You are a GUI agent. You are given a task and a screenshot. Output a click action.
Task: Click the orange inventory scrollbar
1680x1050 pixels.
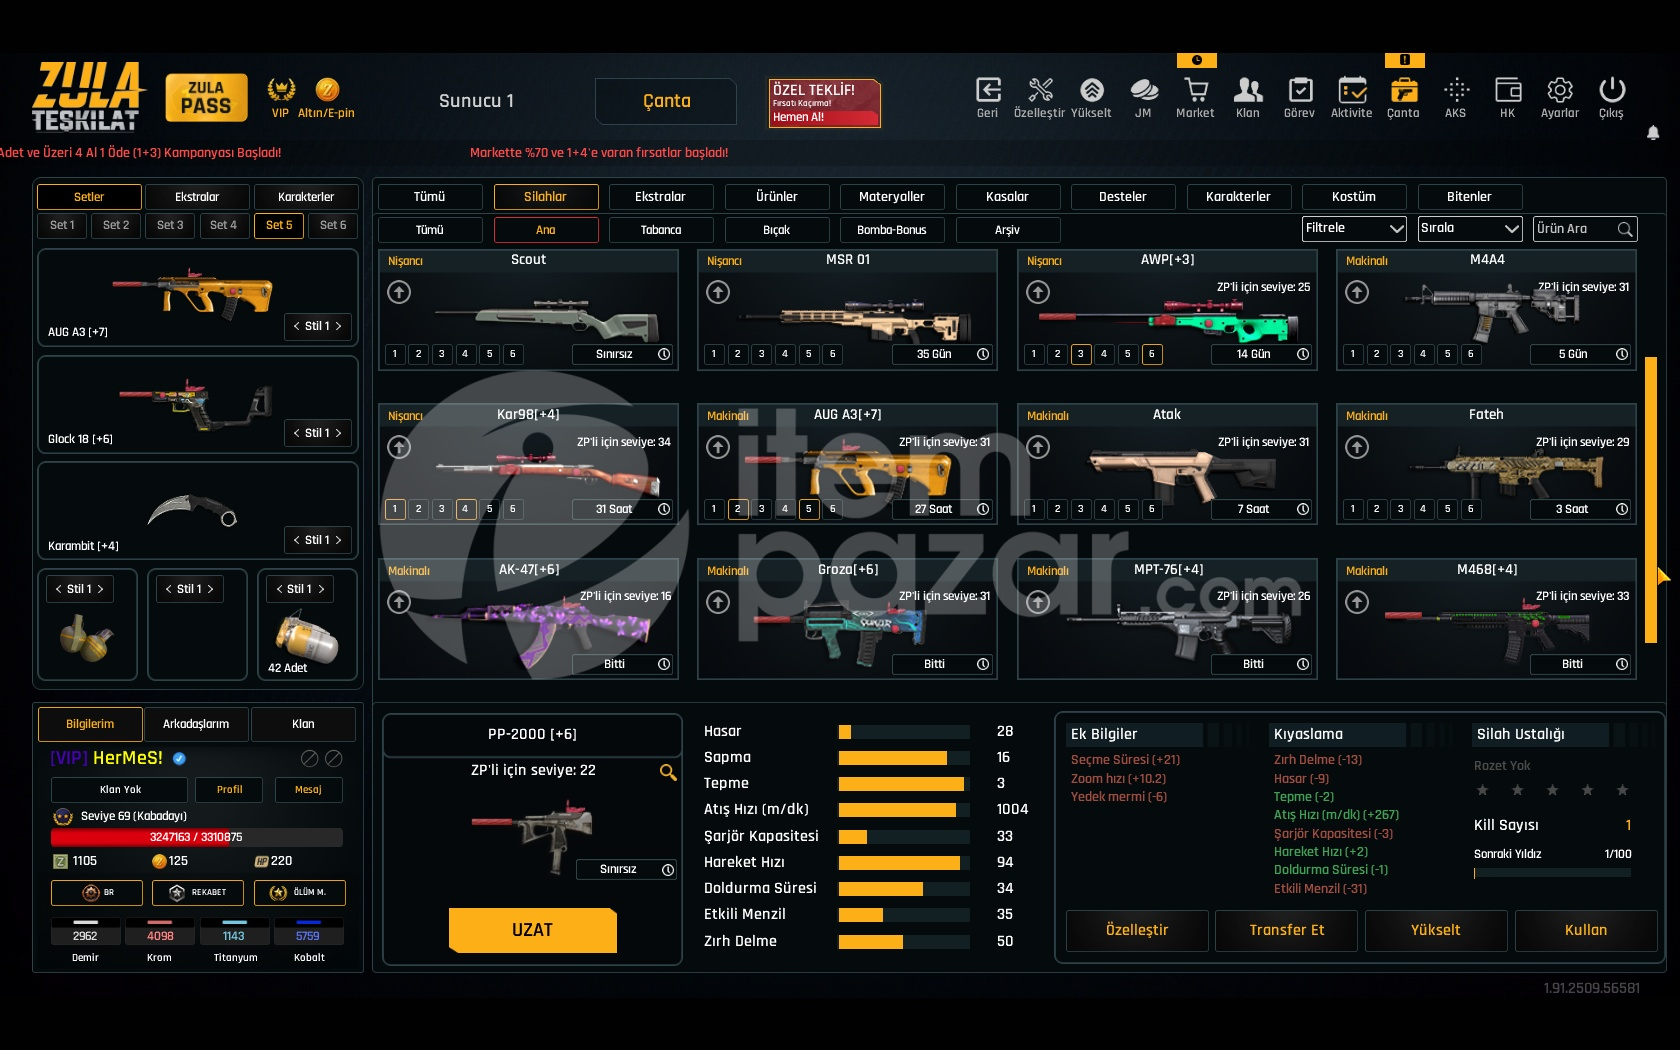coord(1651,500)
